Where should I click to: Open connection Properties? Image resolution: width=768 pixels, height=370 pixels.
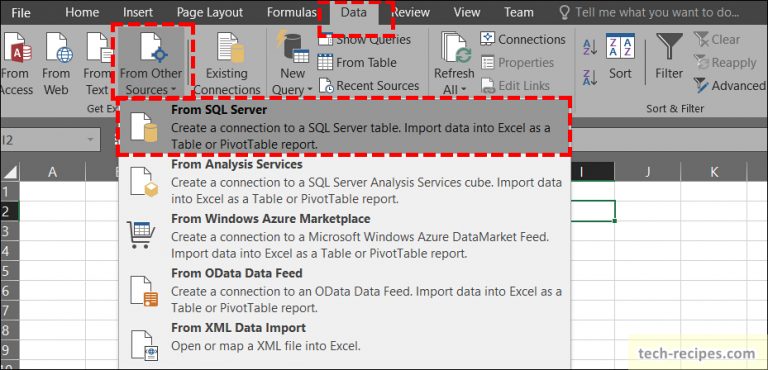pos(517,63)
